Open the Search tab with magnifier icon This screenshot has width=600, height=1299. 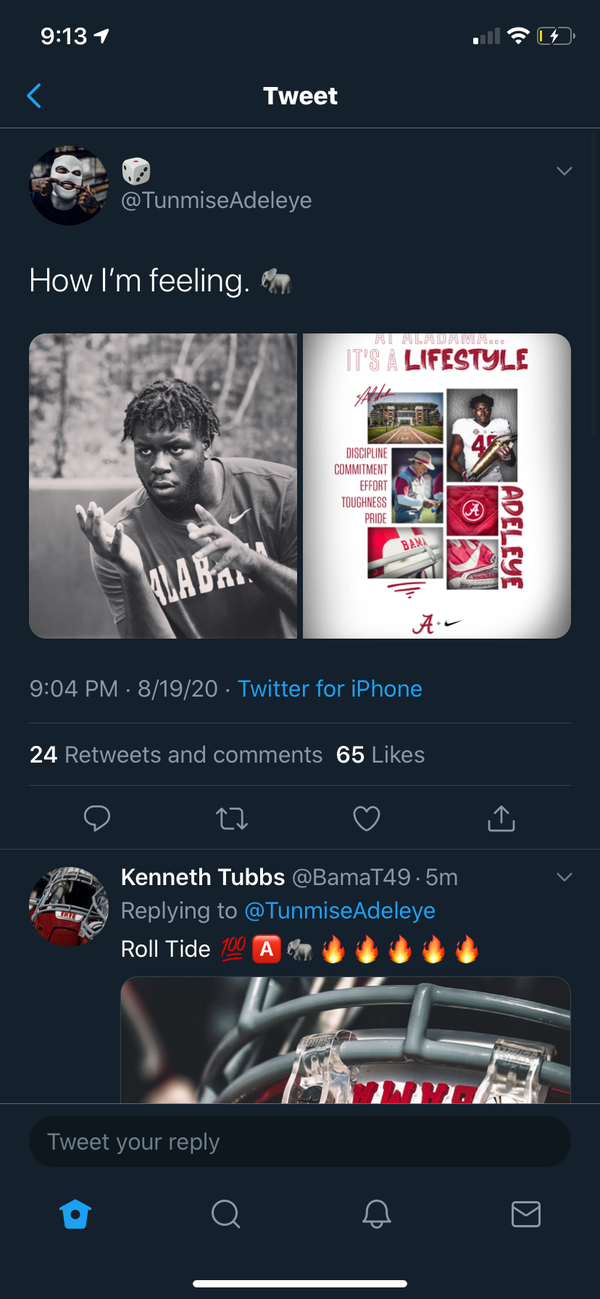(x=226, y=1214)
